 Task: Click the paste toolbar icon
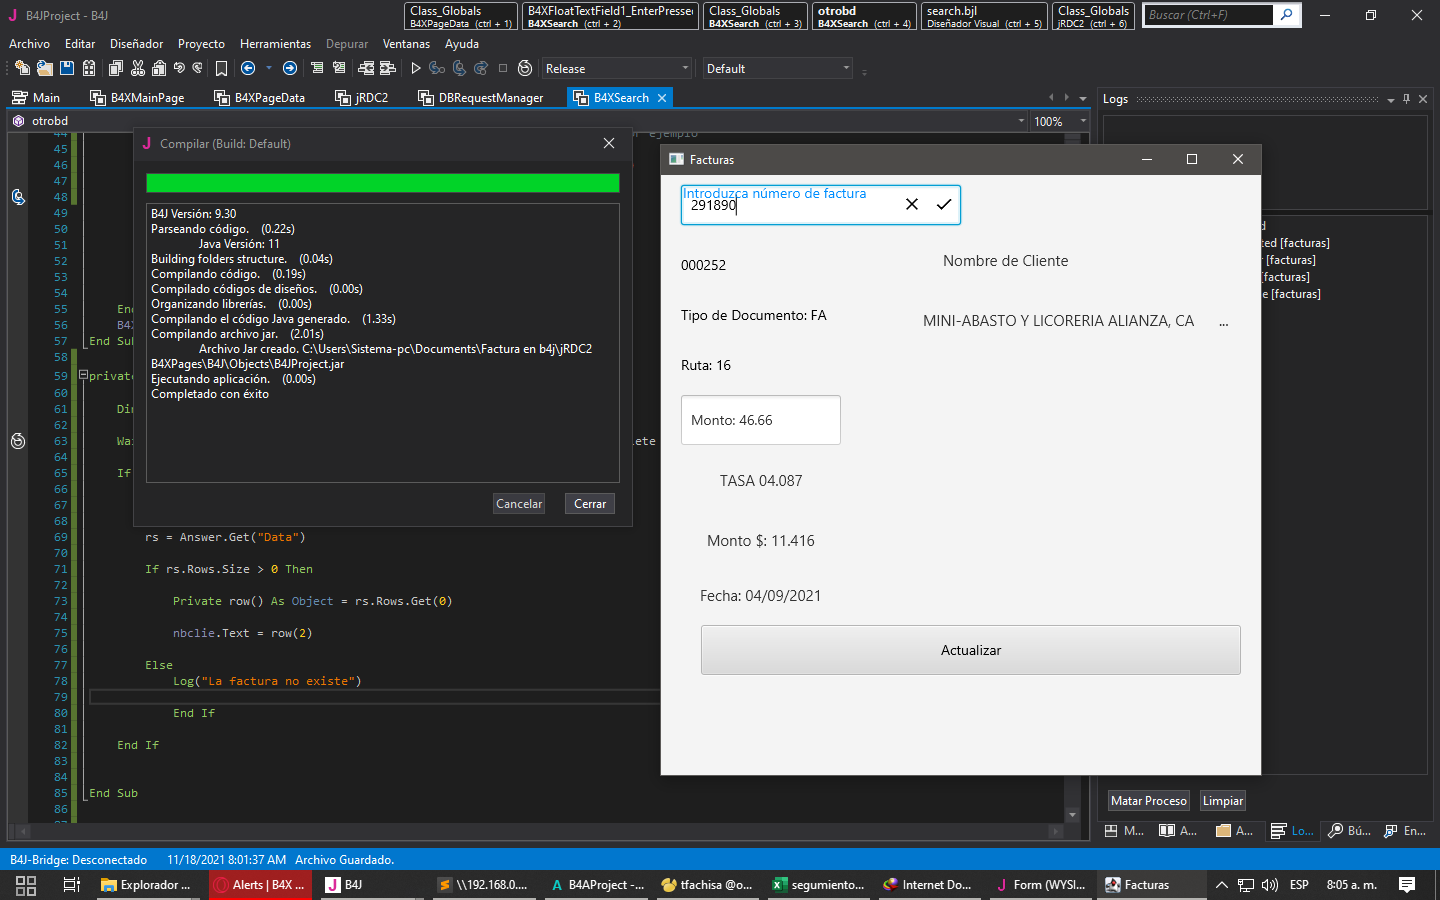pyautogui.click(x=159, y=68)
